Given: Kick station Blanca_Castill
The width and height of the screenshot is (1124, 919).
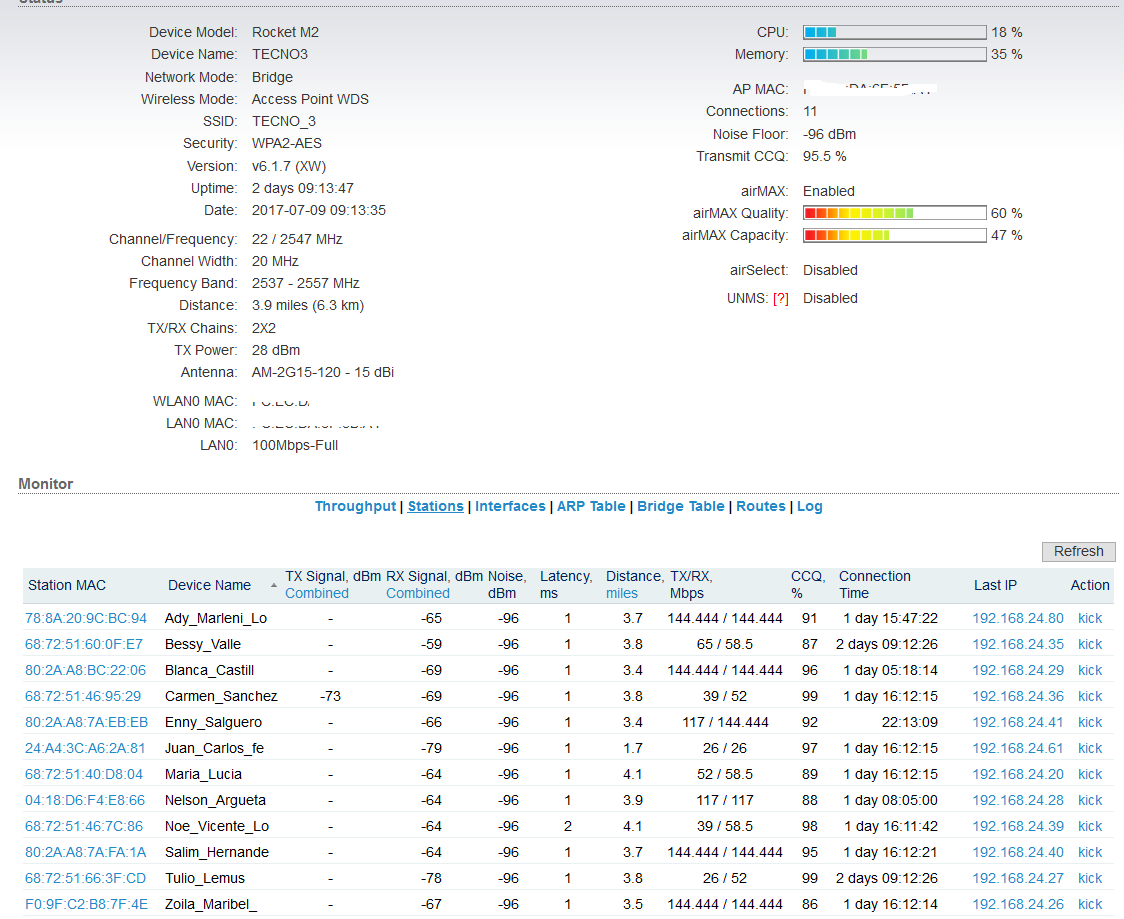Looking at the screenshot, I should [x=1090, y=670].
